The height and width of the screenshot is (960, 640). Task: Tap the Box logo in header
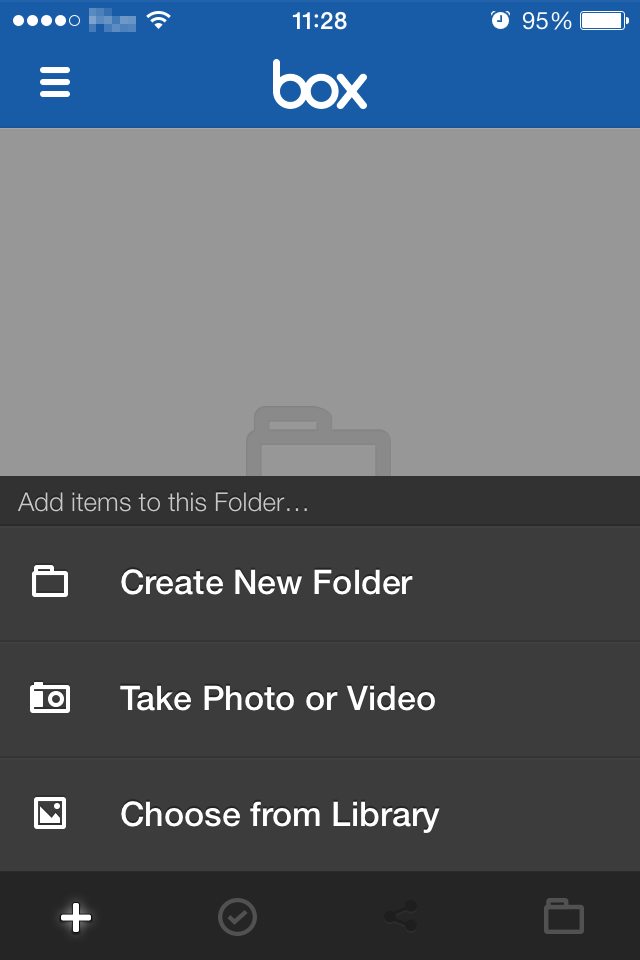320,84
